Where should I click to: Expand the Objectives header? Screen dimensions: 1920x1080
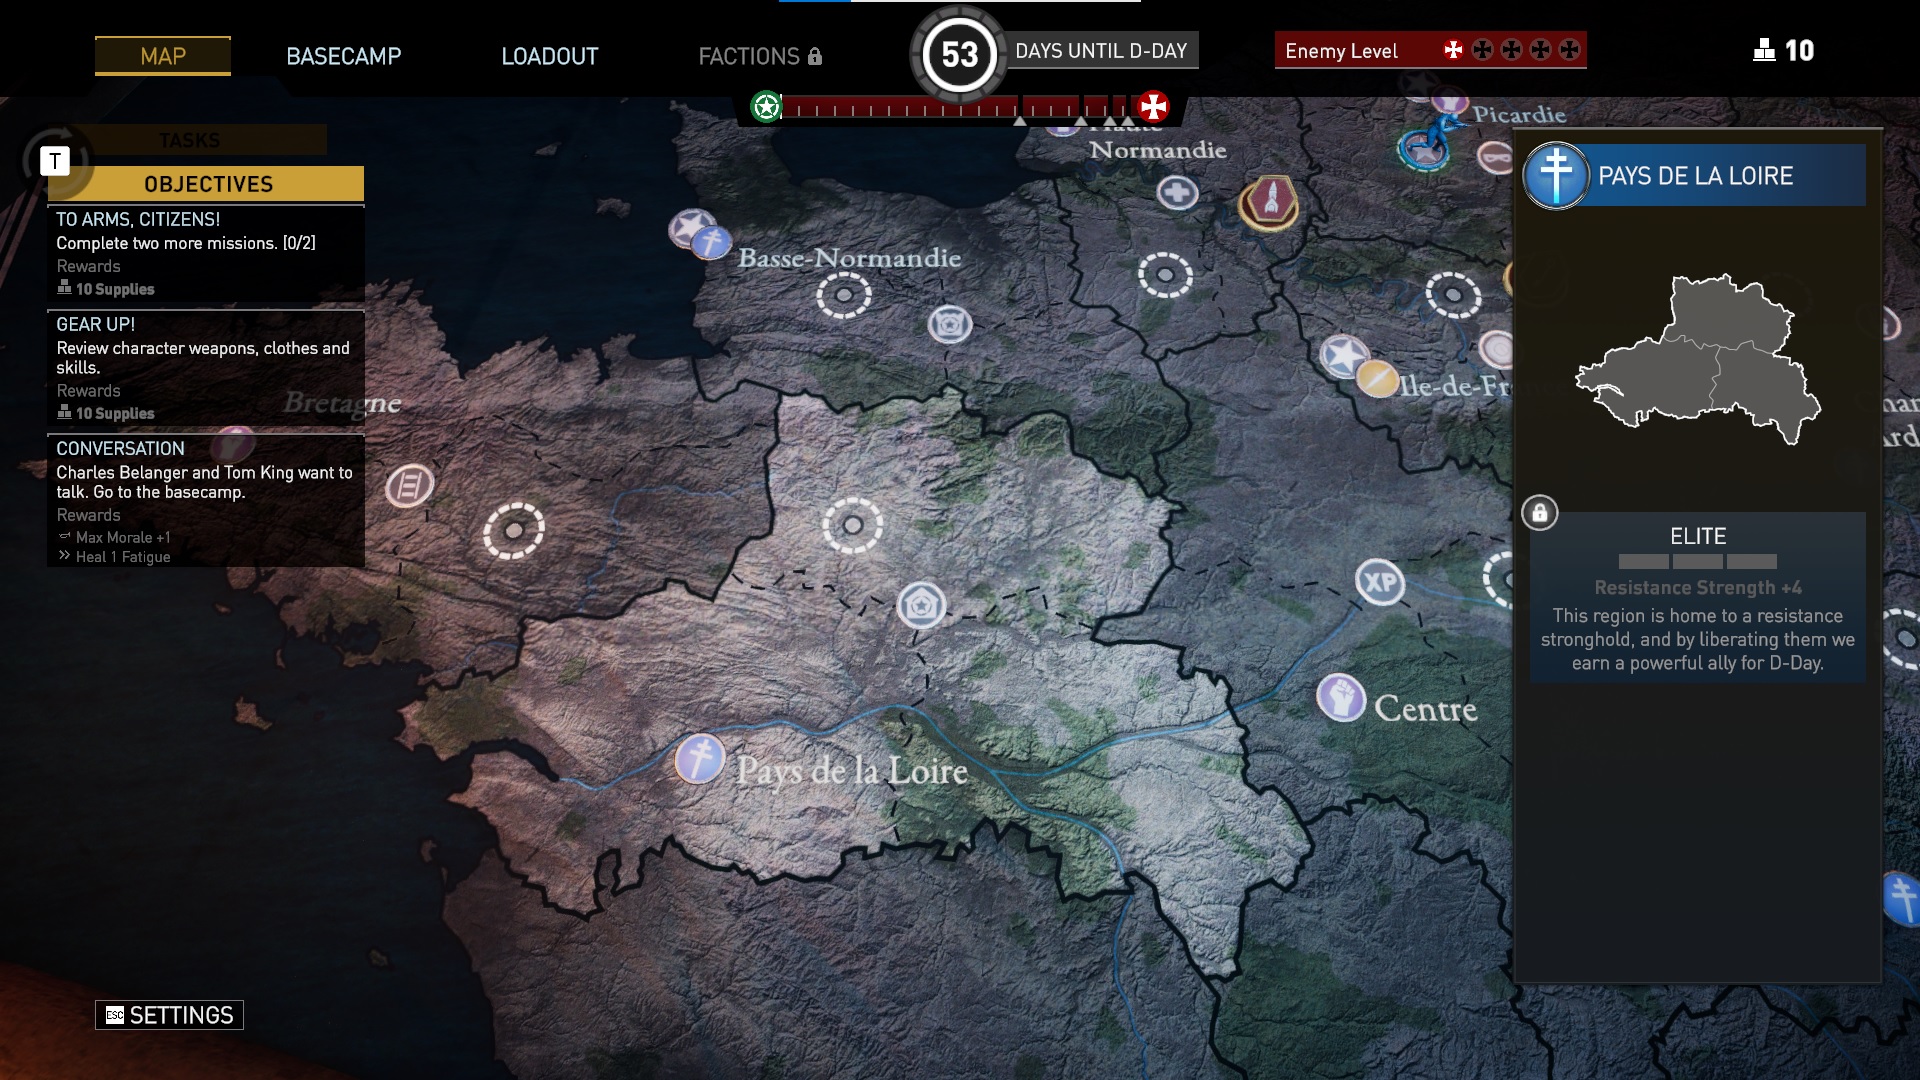pos(208,184)
